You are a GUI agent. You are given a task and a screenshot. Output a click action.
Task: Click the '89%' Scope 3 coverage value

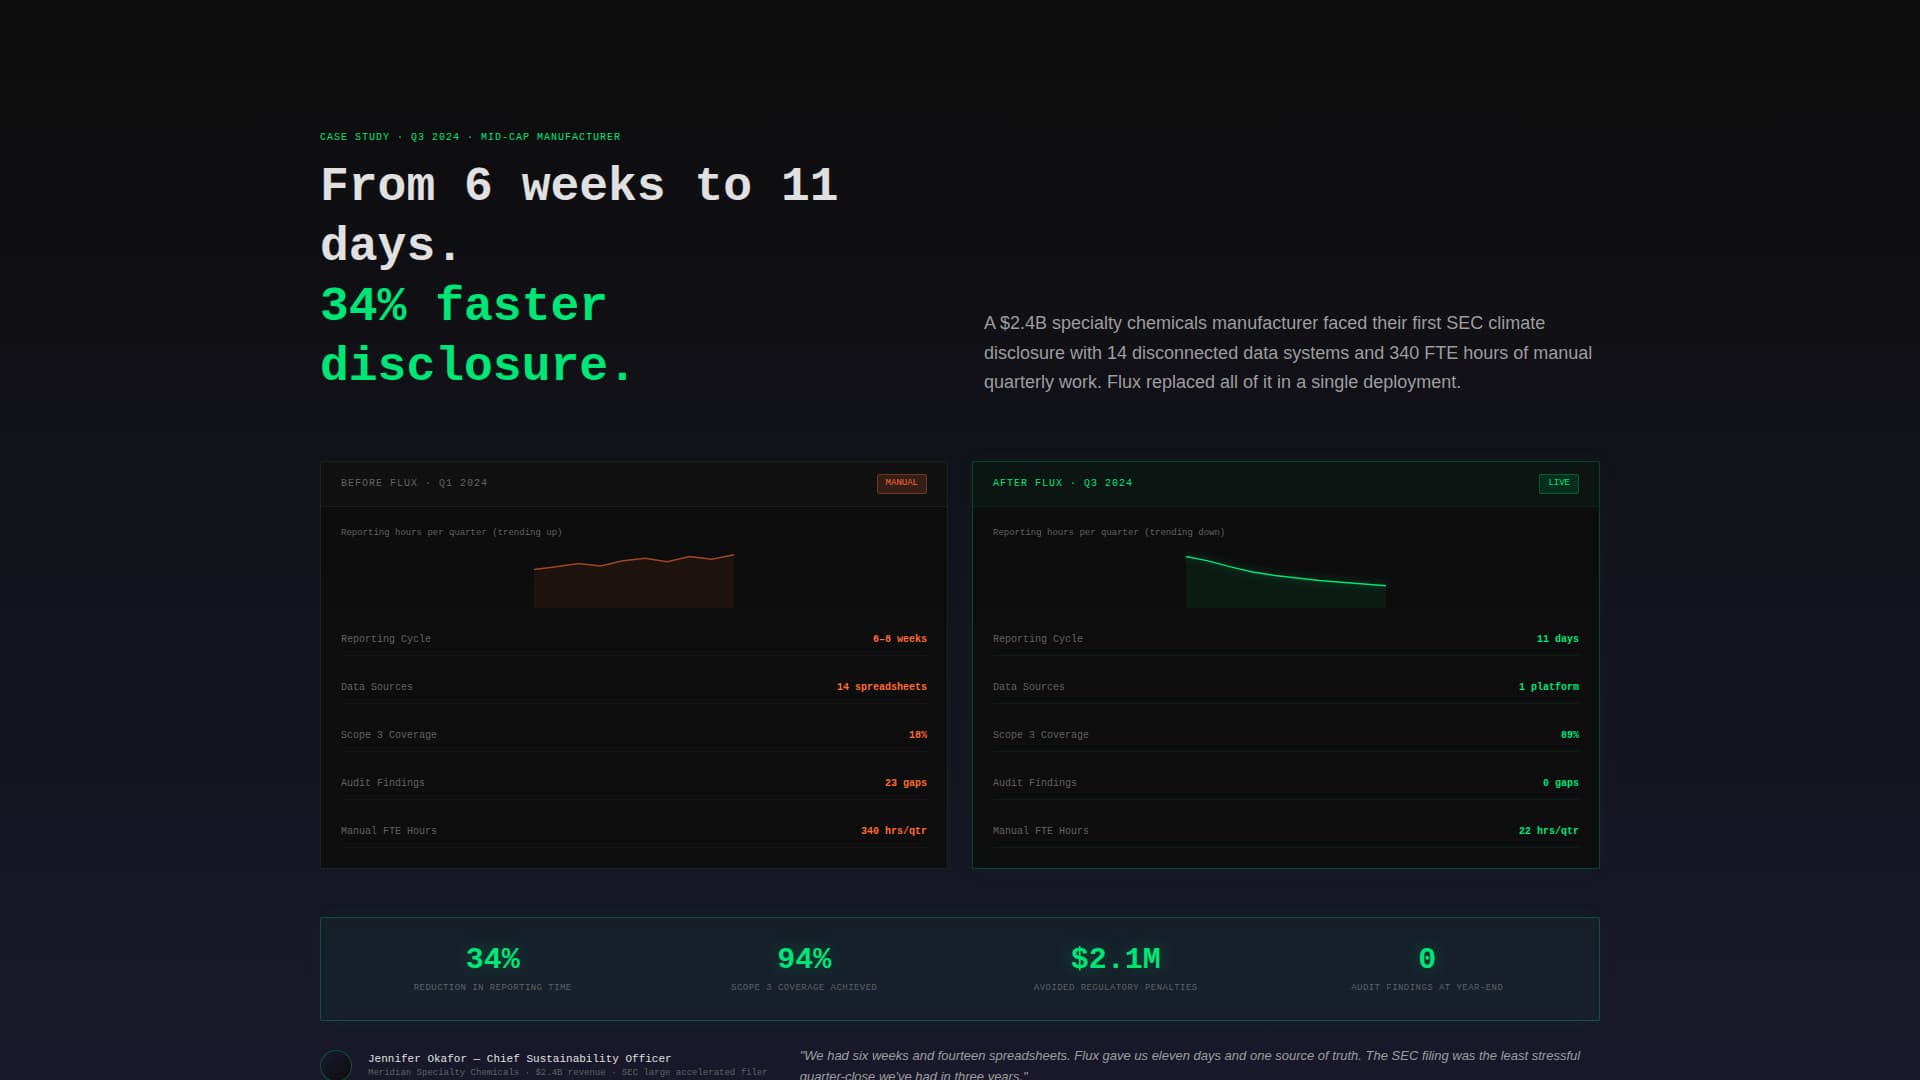1570,735
